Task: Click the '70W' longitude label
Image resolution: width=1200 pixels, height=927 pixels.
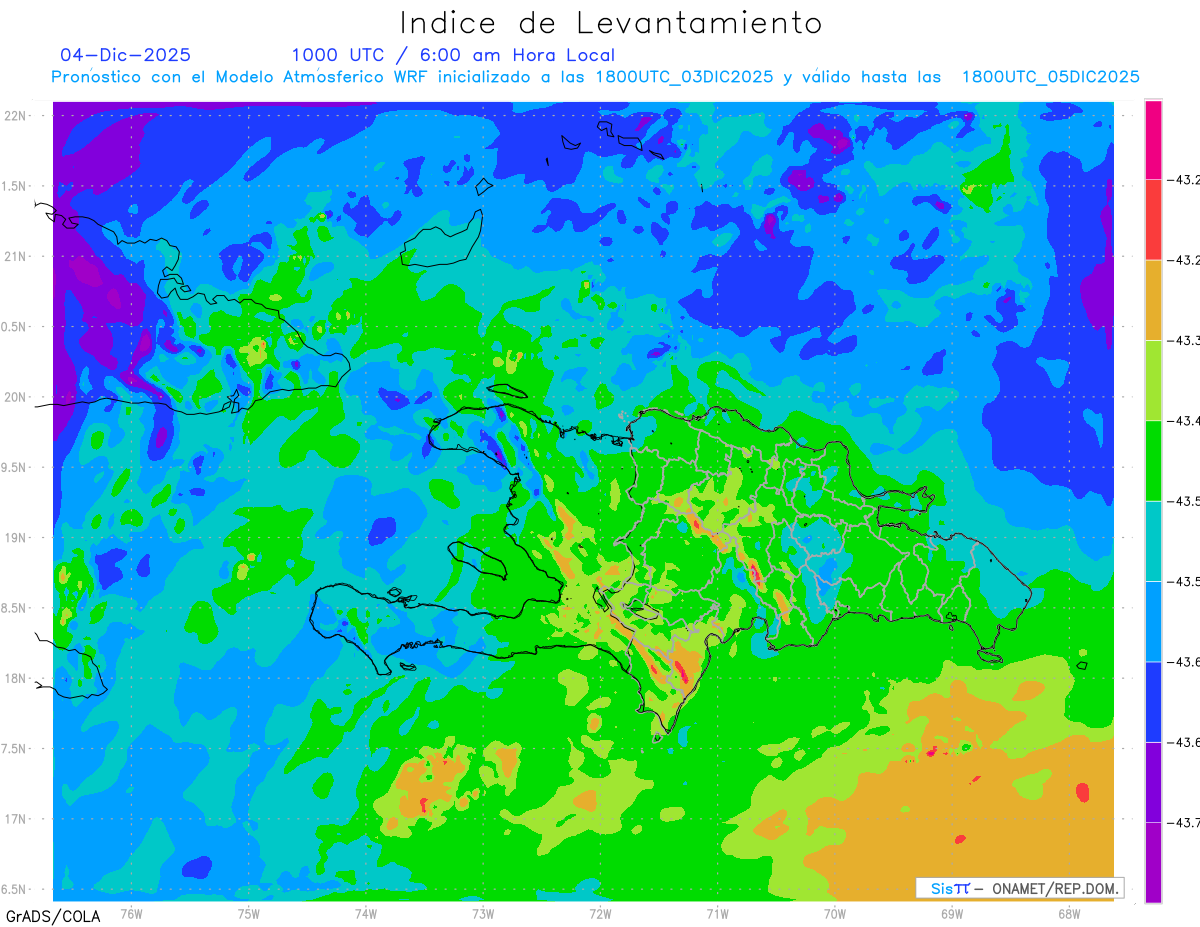Action: coord(835,912)
